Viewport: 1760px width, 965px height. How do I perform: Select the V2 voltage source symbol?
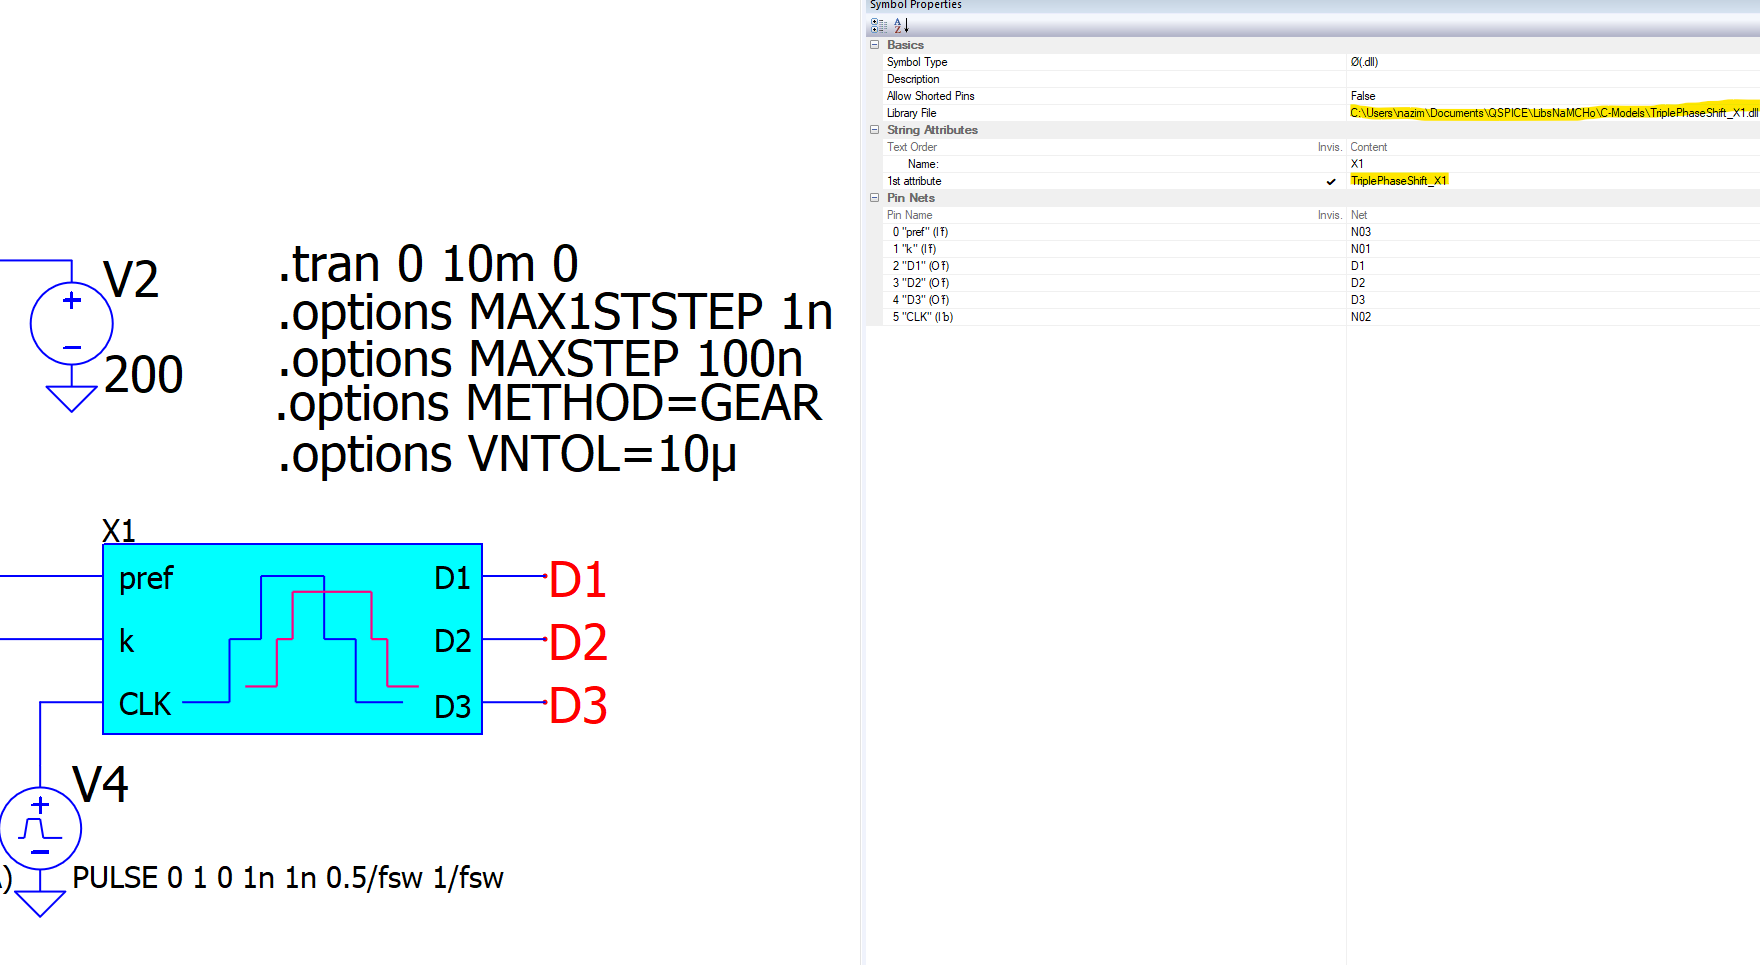(x=72, y=324)
